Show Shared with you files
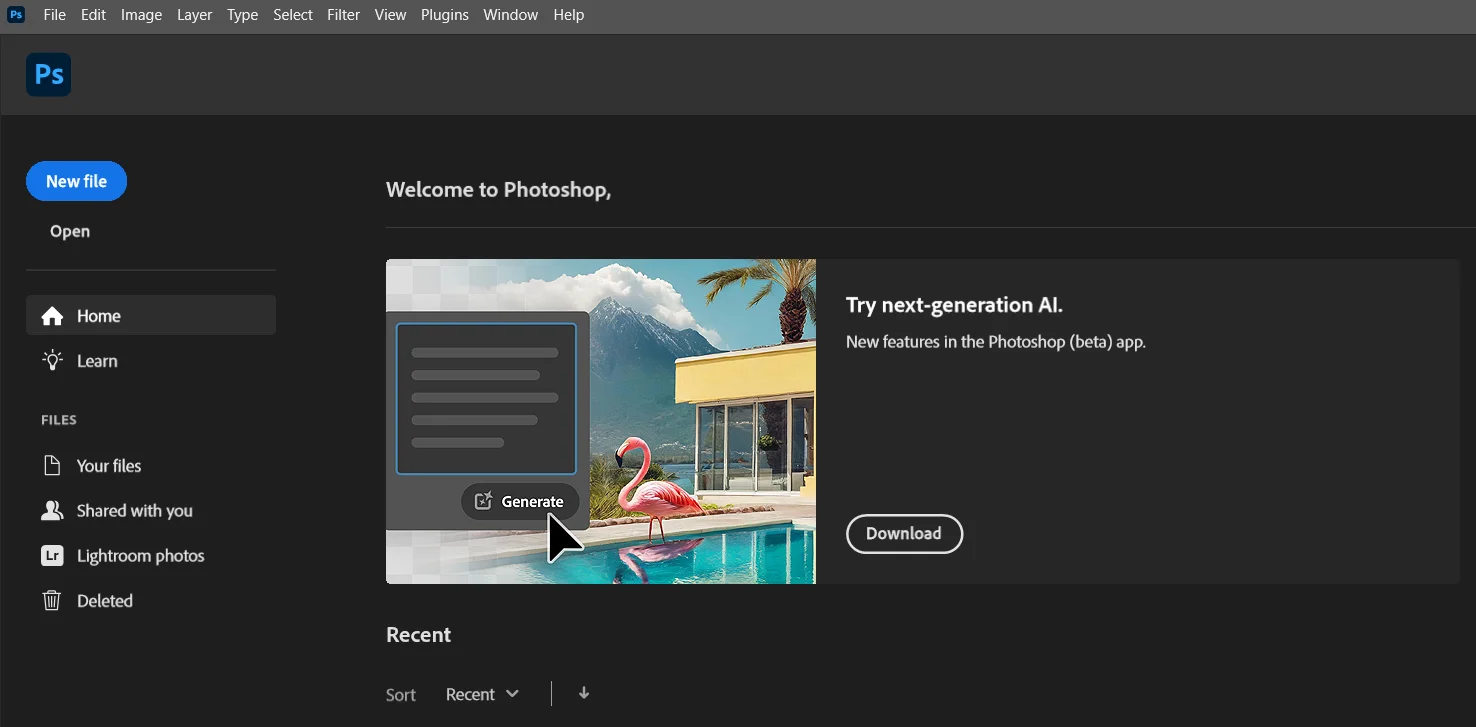 151,511
